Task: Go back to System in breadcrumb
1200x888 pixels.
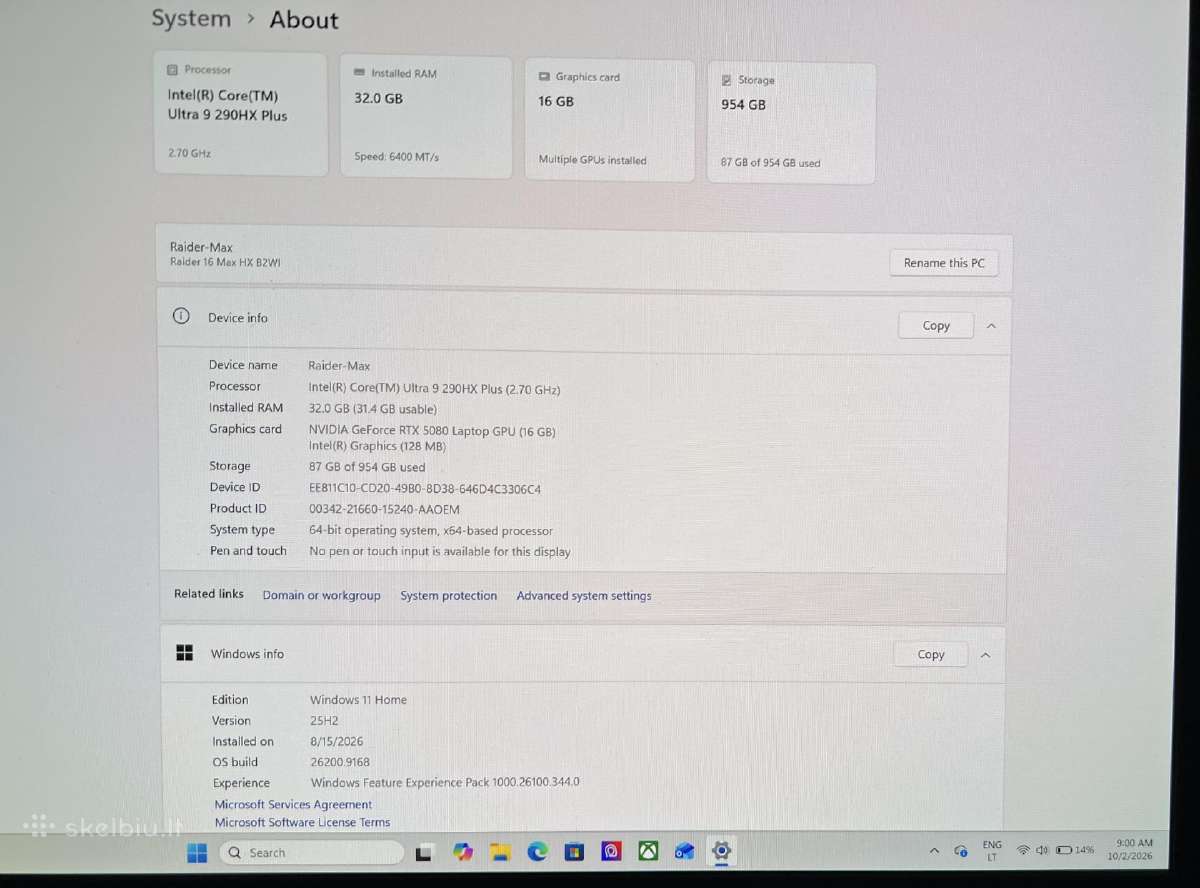Action: 191,19
